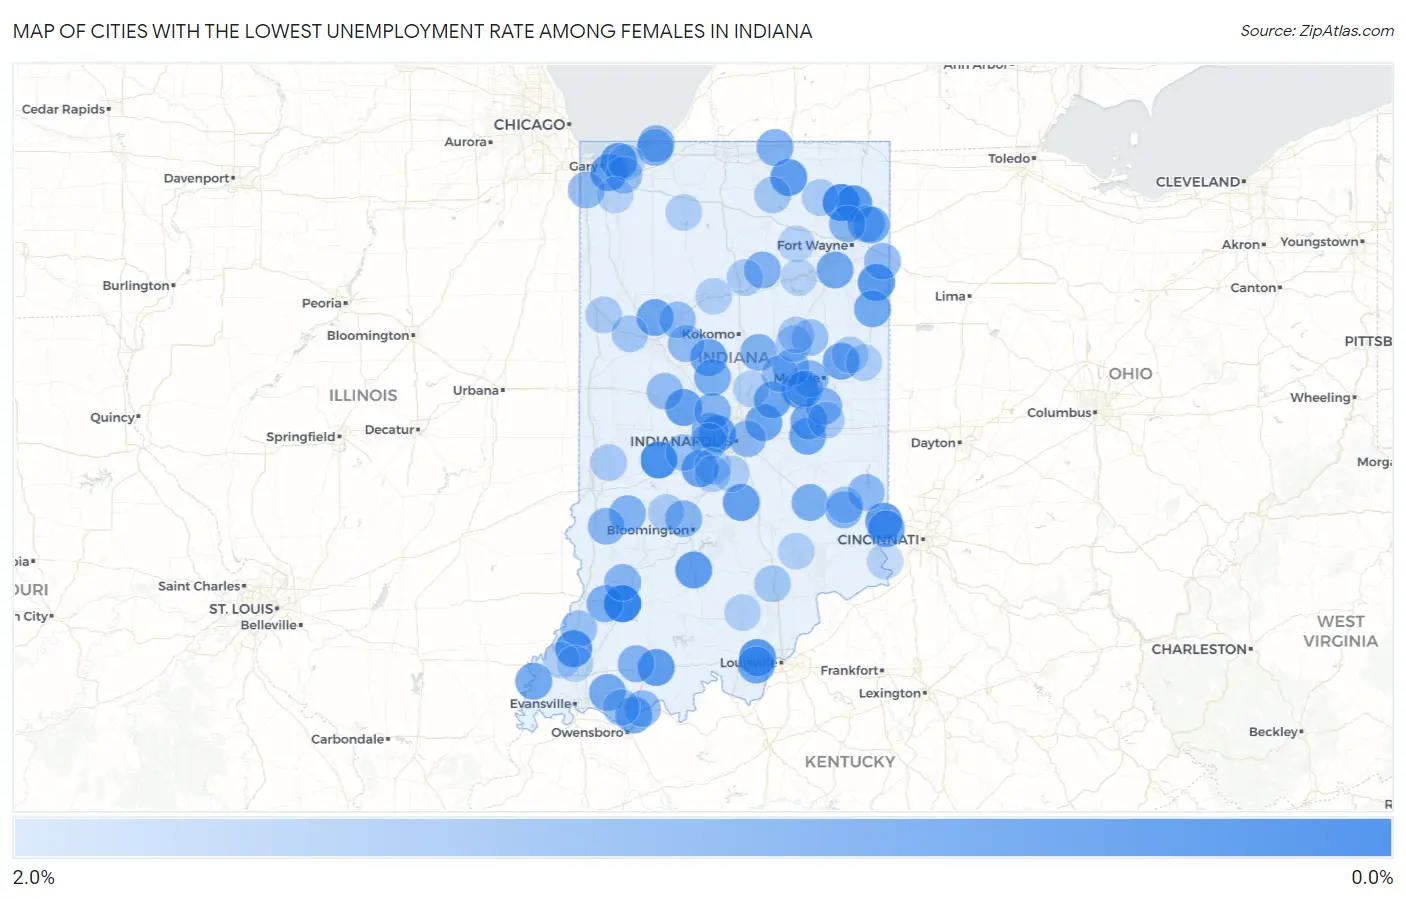
Task: Click the Peoria city label
Action: (x=322, y=303)
